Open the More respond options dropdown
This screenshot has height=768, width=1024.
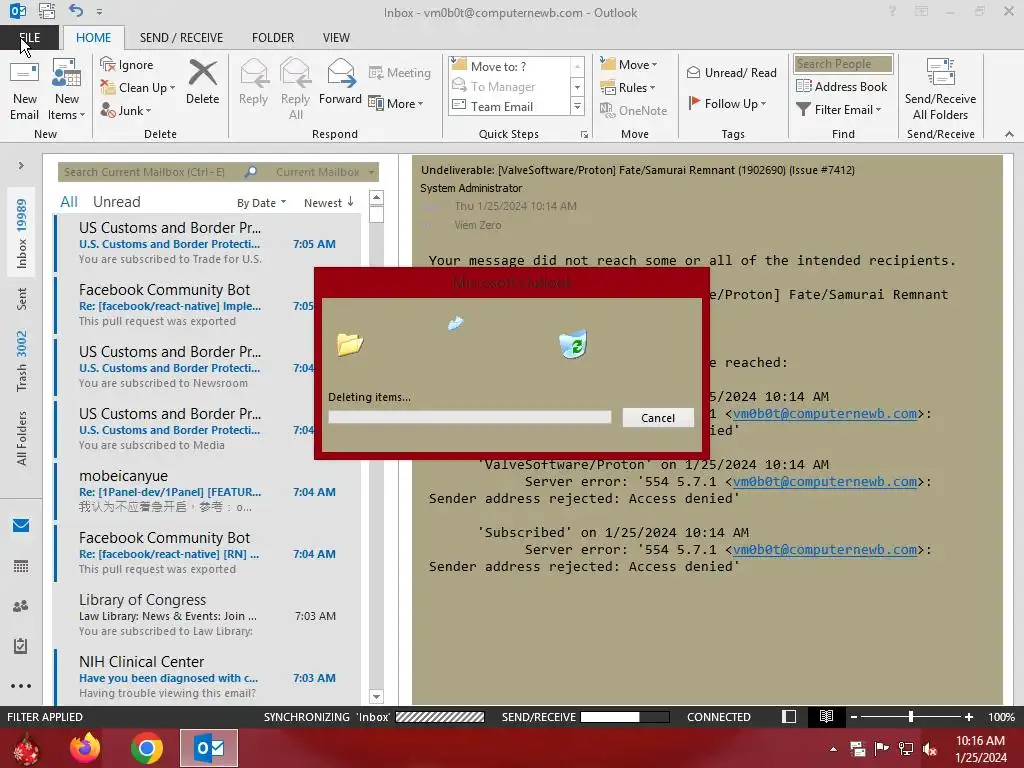pyautogui.click(x=396, y=103)
